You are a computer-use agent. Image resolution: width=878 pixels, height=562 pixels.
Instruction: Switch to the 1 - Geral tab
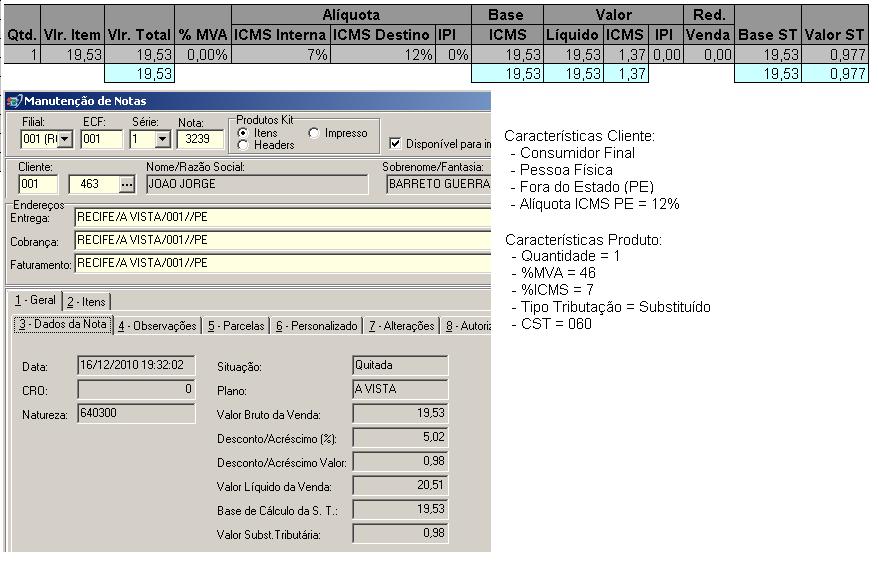pyautogui.click(x=35, y=301)
